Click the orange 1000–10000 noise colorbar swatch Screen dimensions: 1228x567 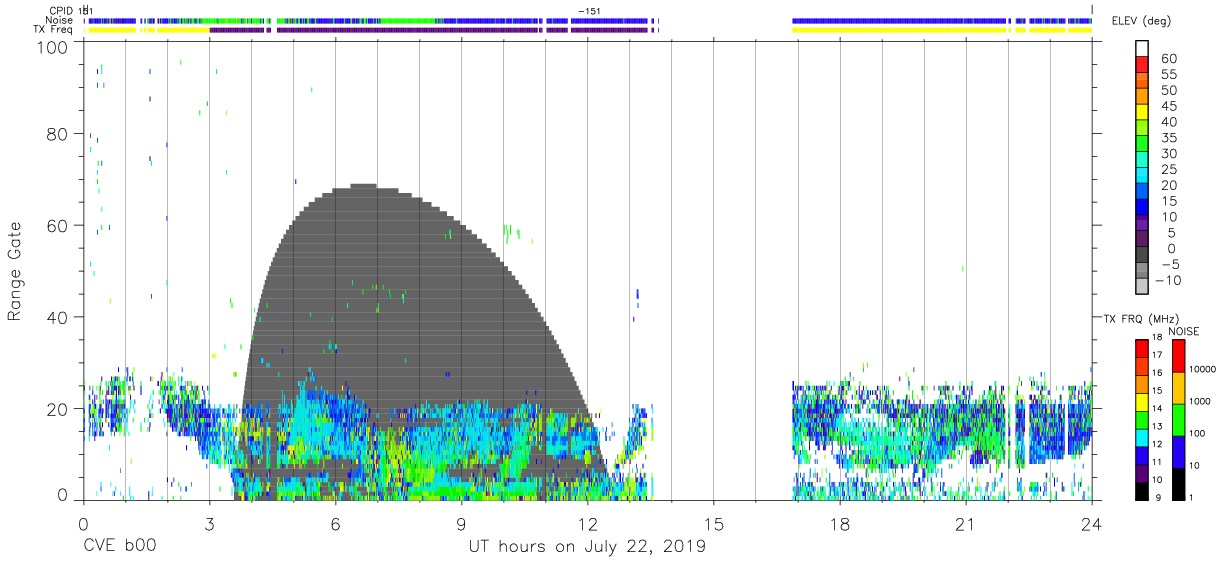click(x=1178, y=387)
